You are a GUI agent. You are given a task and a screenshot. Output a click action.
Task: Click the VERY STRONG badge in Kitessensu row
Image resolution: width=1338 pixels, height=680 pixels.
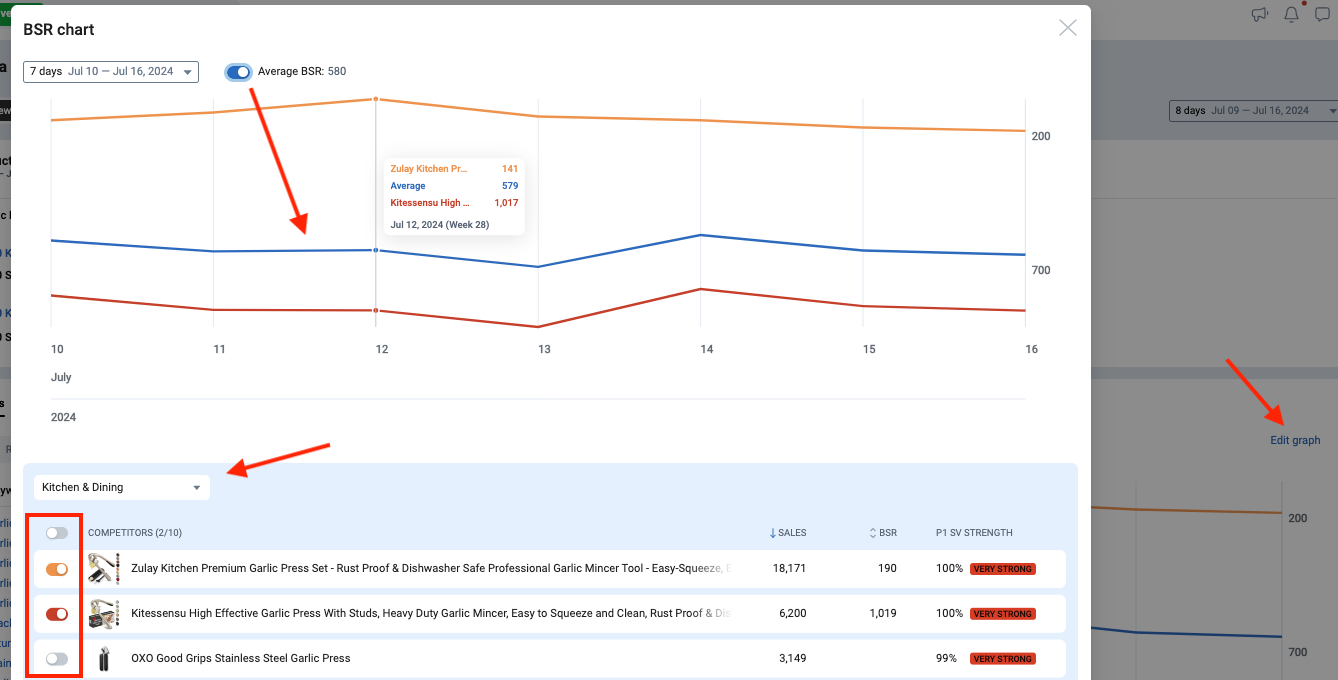tap(1002, 614)
